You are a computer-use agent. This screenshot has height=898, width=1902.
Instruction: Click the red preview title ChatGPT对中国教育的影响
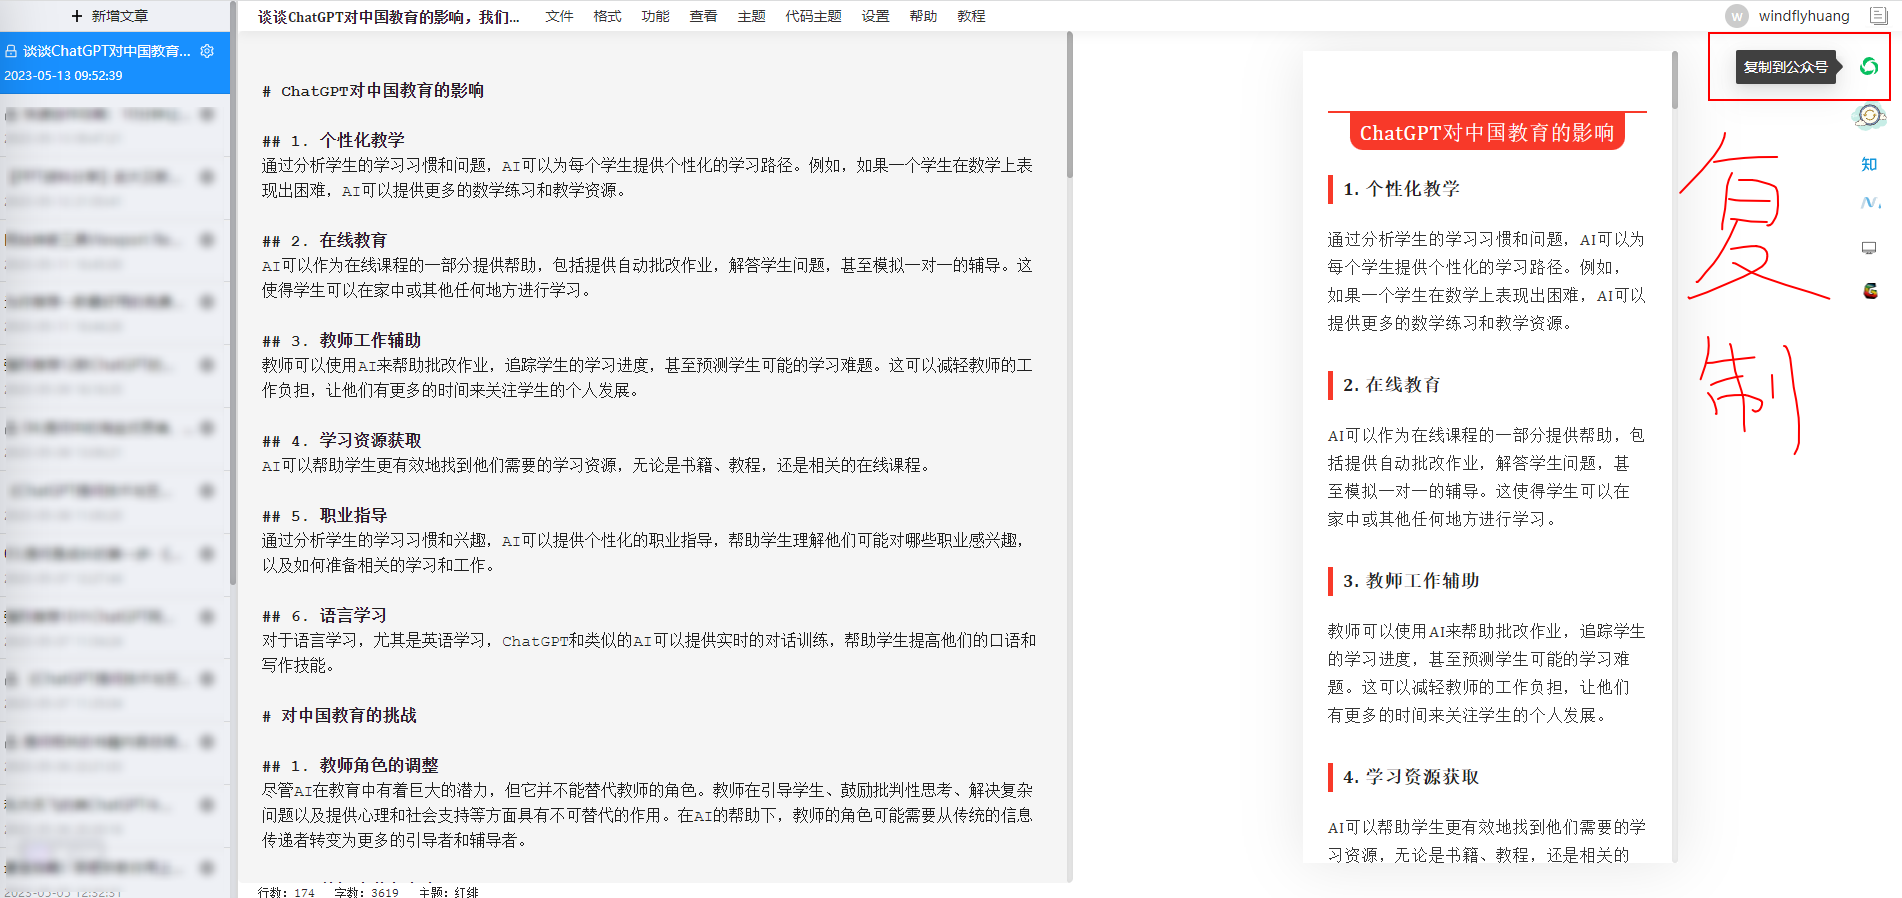[x=1487, y=132]
